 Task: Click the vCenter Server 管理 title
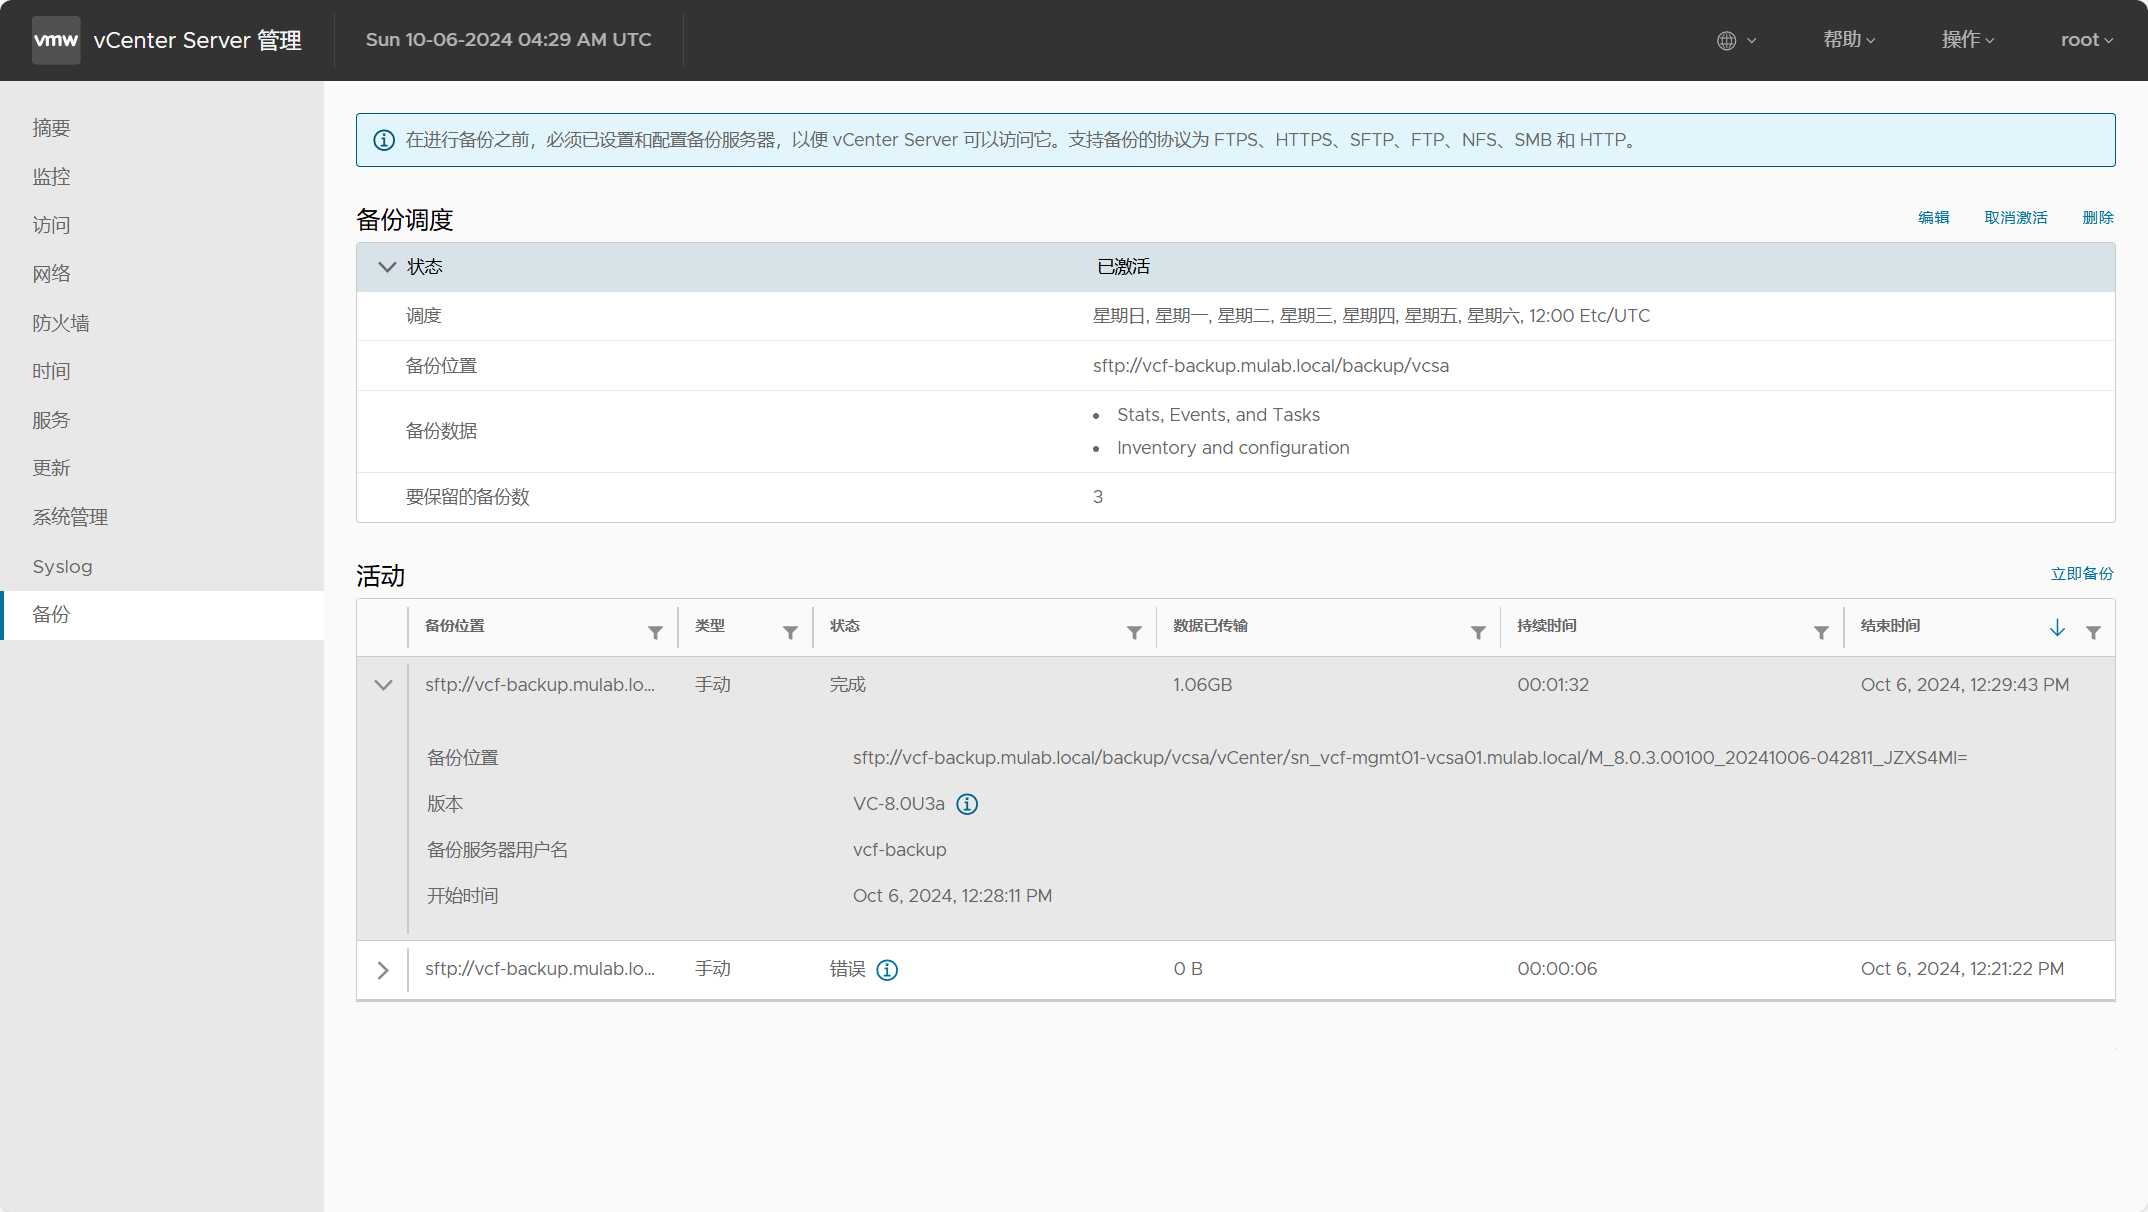point(197,40)
